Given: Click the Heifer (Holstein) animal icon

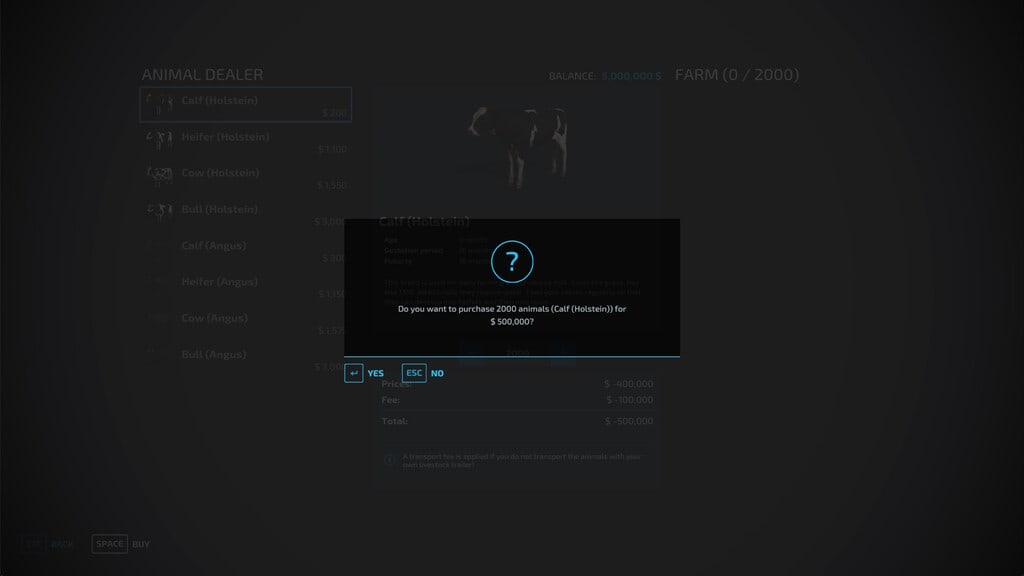Looking at the screenshot, I should pyautogui.click(x=160, y=138).
